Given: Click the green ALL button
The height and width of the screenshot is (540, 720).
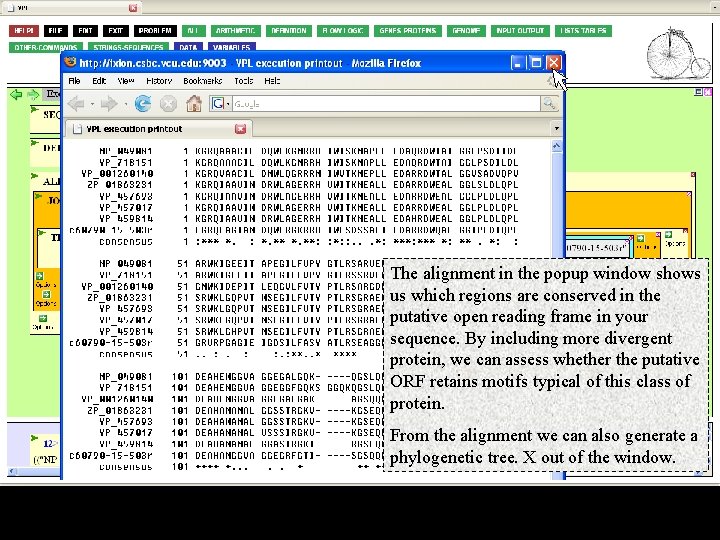Looking at the screenshot, I should [x=193, y=31].
